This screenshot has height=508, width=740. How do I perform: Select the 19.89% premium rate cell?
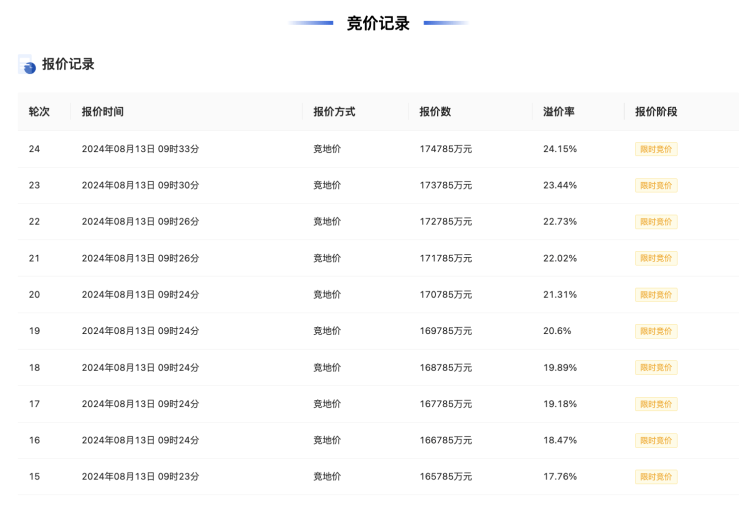click(x=560, y=368)
